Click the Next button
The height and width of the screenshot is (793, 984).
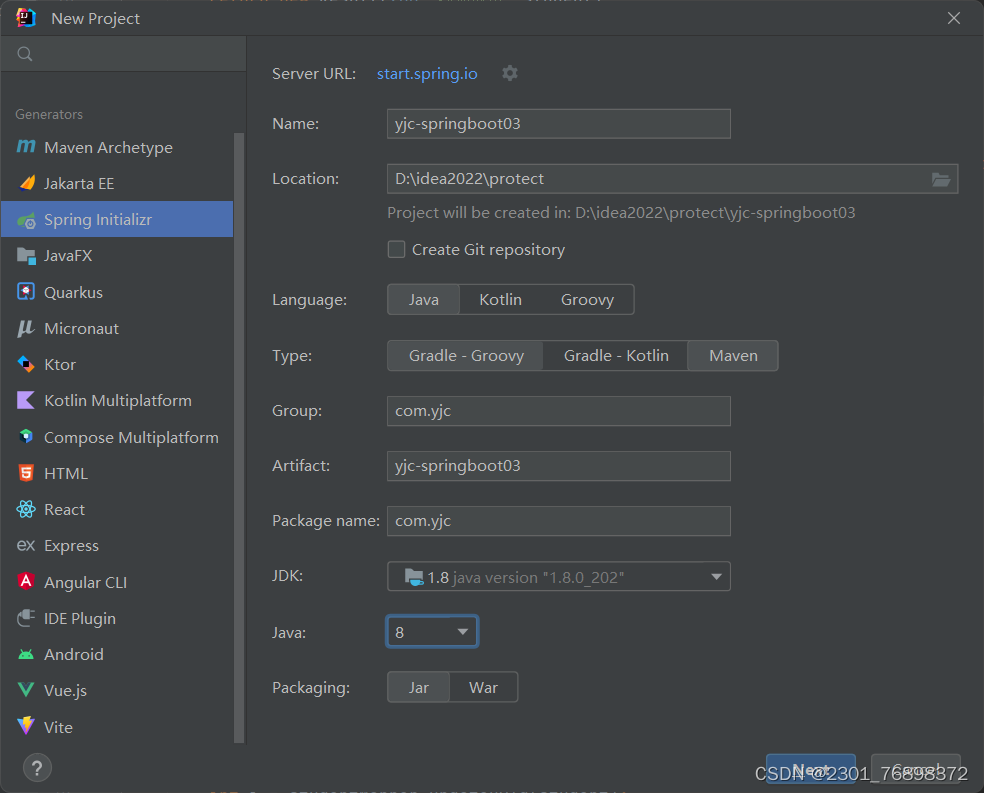coord(811,770)
